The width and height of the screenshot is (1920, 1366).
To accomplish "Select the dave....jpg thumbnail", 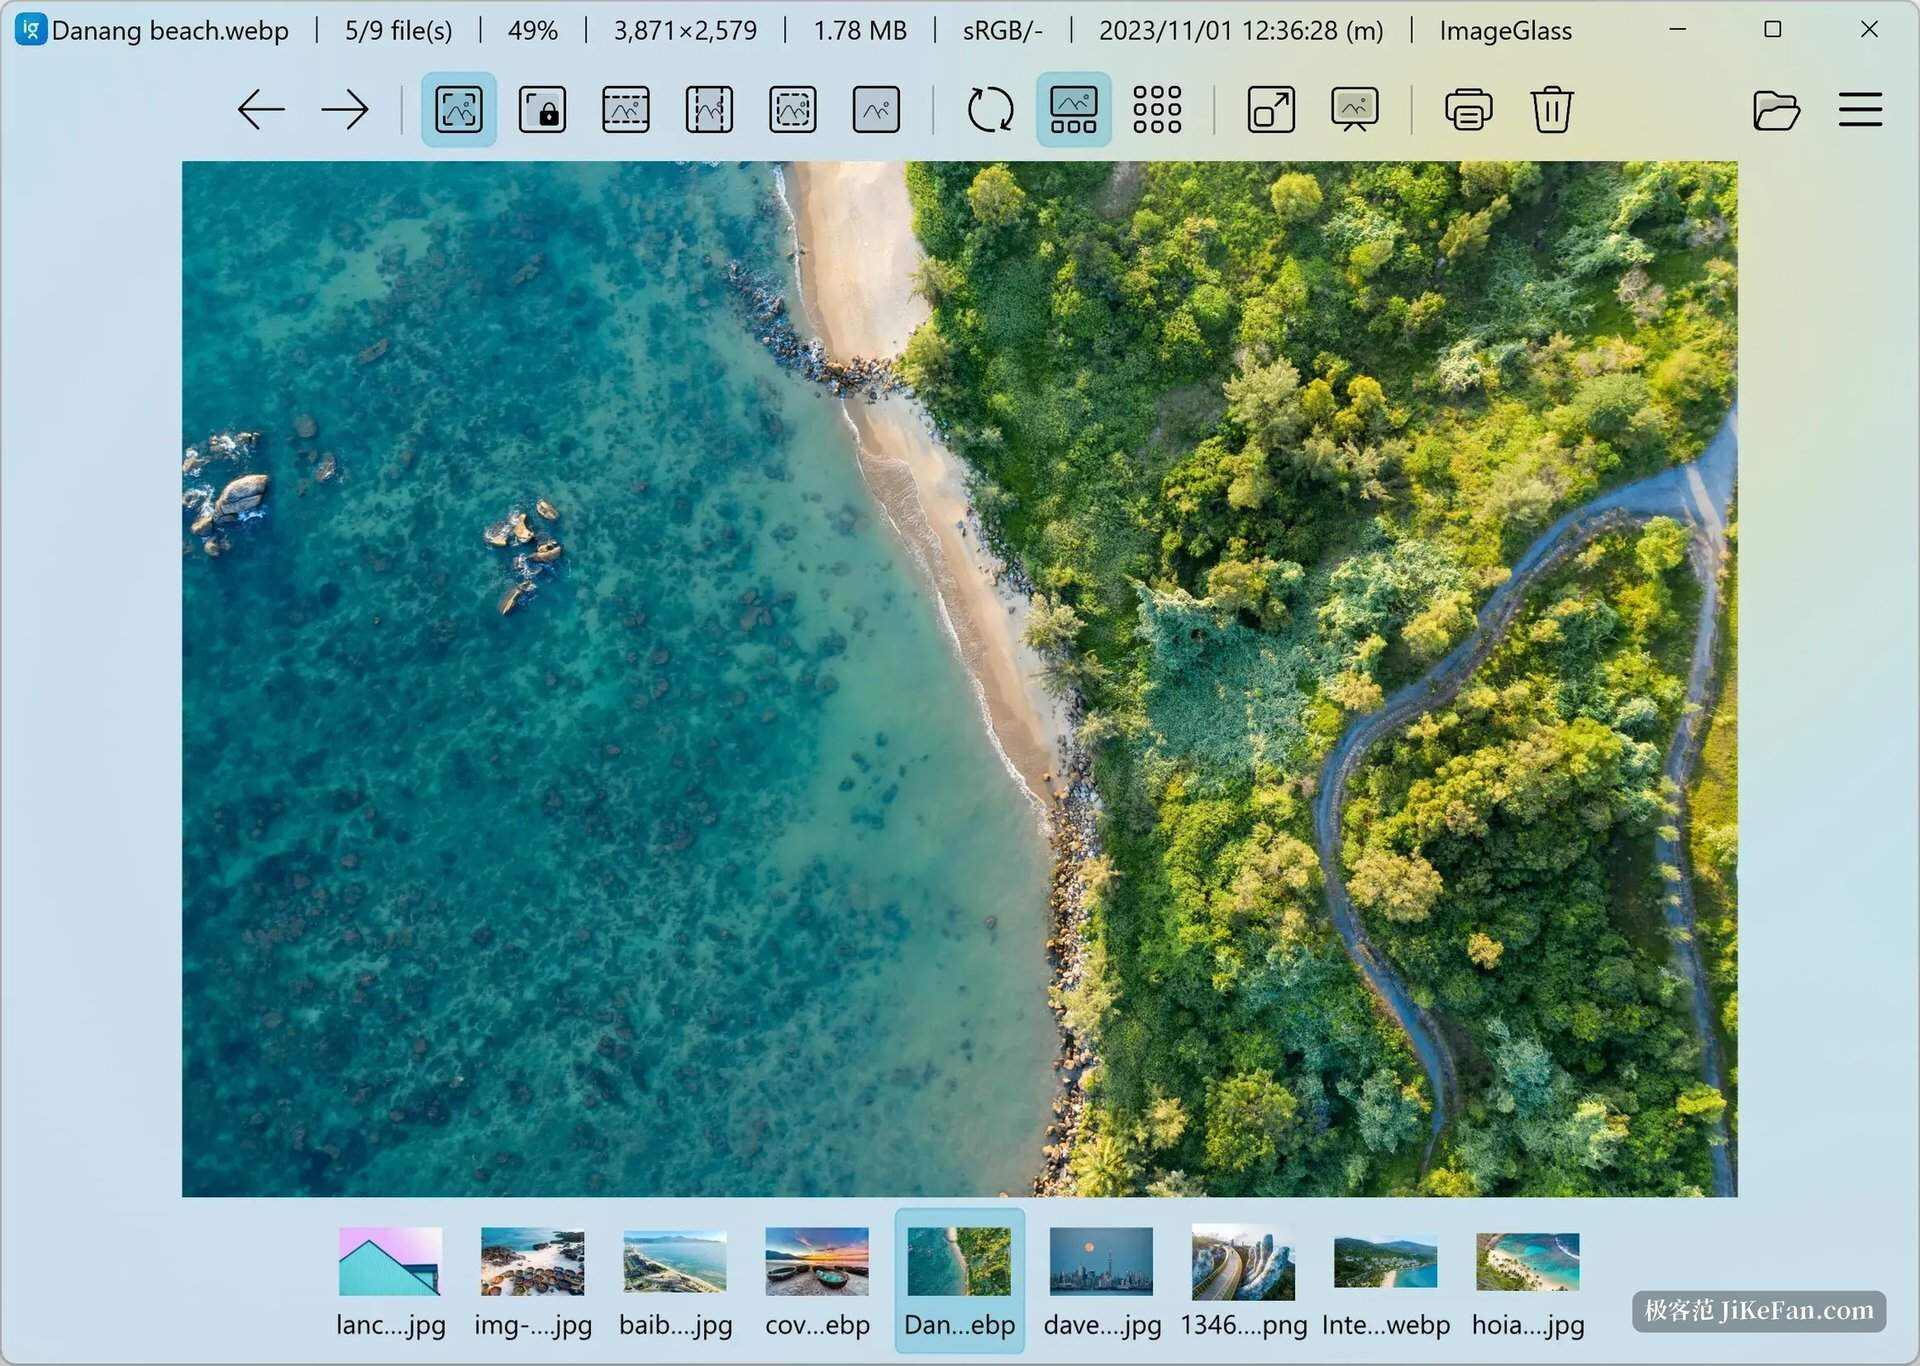I will click(1101, 1281).
